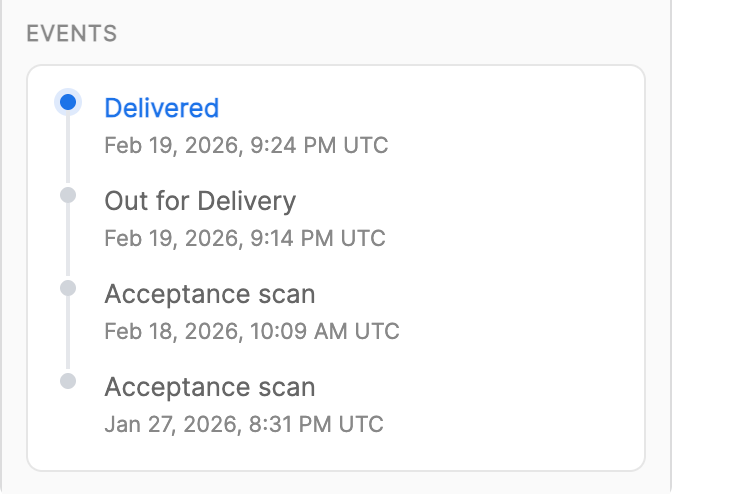
Task: Click the Out for Delivery event title
Action: click(200, 201)
